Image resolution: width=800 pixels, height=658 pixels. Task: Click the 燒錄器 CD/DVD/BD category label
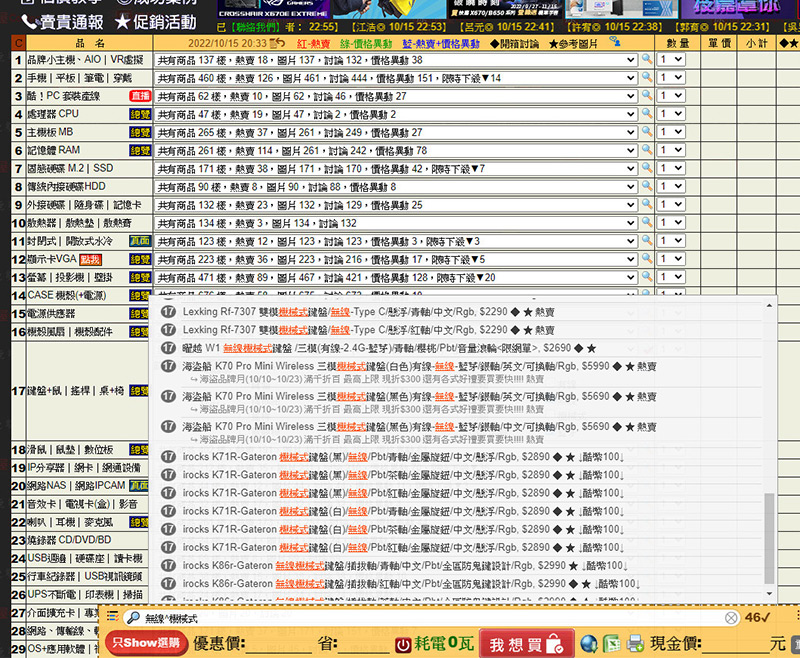click(69, 540)
